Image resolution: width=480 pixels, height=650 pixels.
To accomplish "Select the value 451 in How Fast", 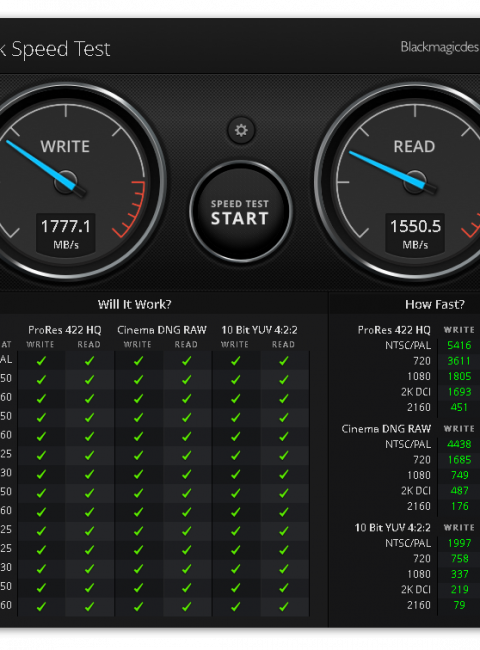I will point(459,407).
